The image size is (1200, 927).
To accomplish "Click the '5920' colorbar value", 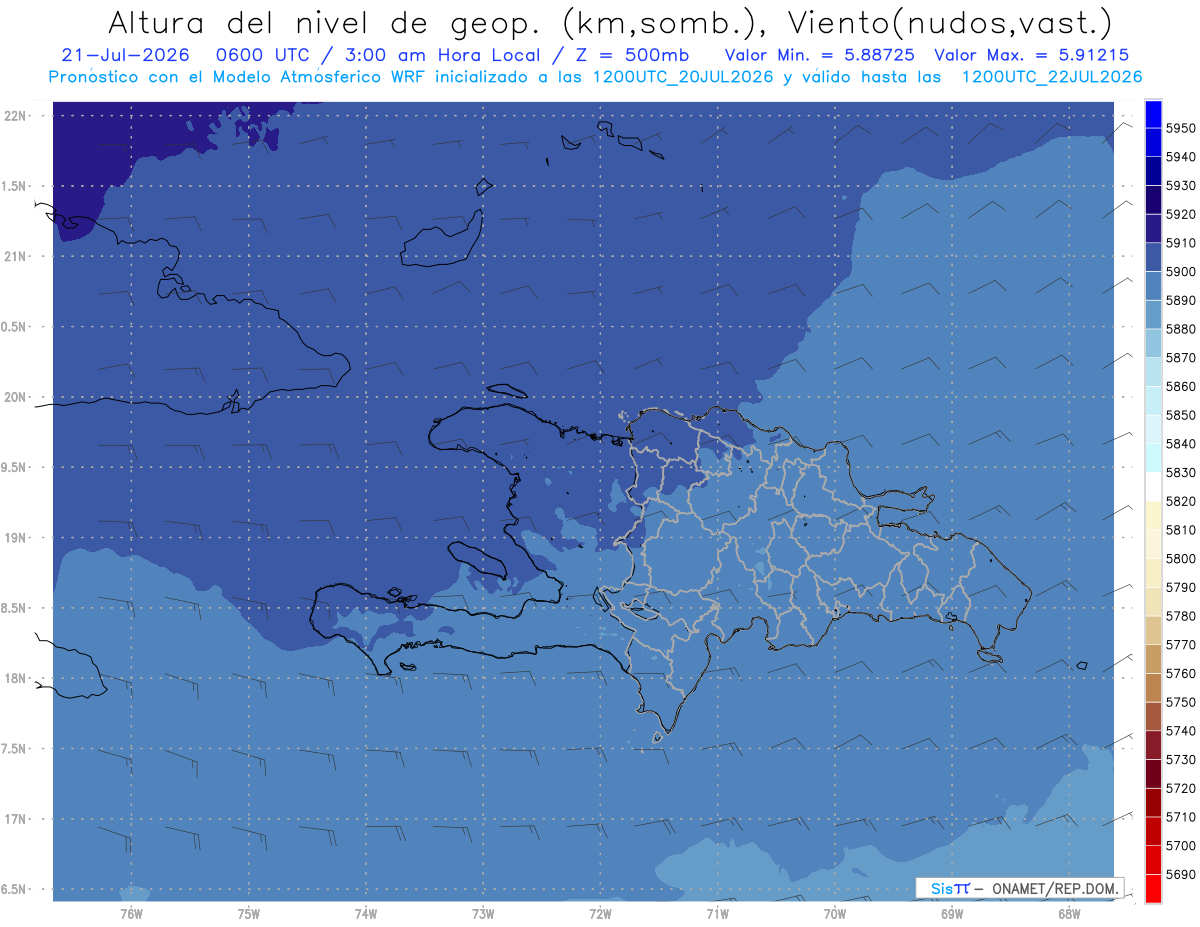I will tap(1181, 214).
